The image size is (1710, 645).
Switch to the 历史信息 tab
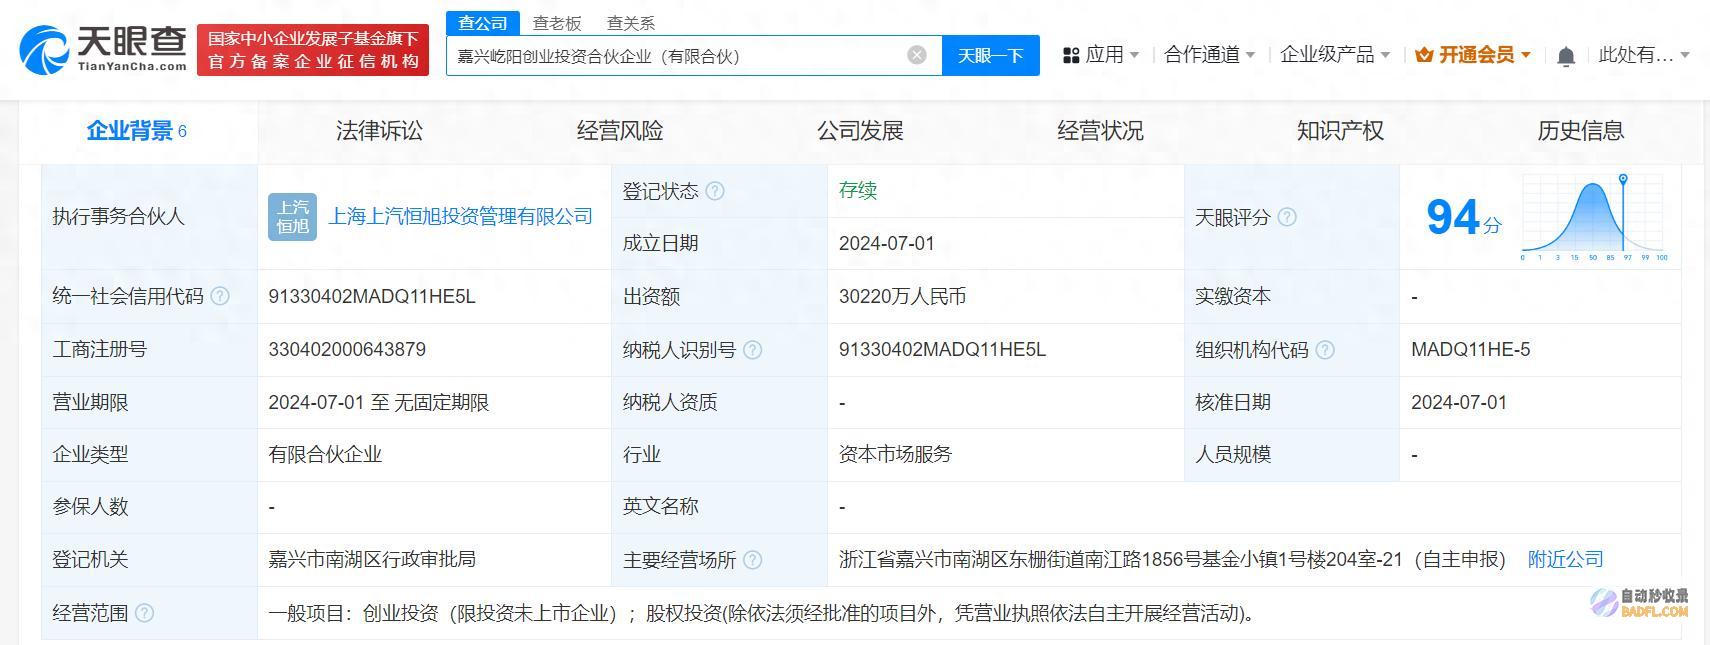1580,131
